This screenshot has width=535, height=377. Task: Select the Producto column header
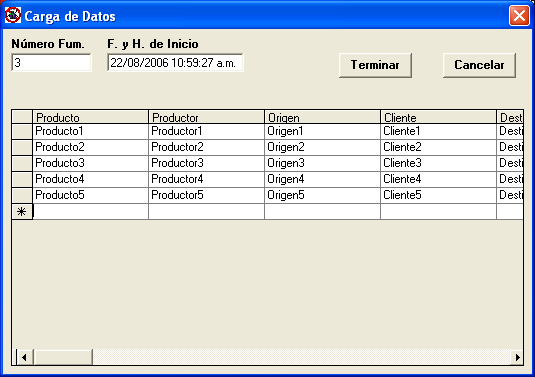point(90,117)
